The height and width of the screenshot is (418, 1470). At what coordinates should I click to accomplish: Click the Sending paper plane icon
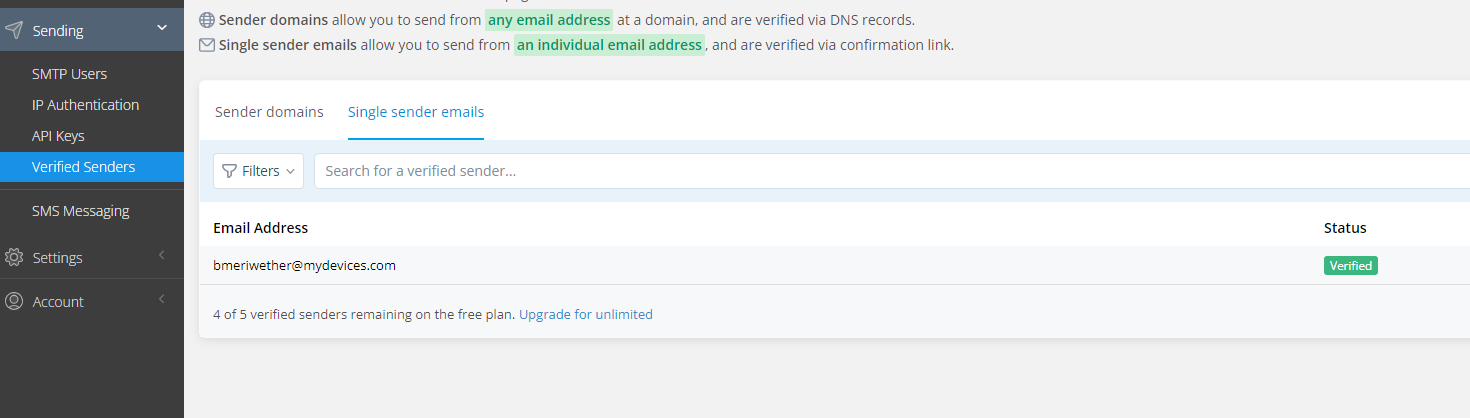(14, 30)
